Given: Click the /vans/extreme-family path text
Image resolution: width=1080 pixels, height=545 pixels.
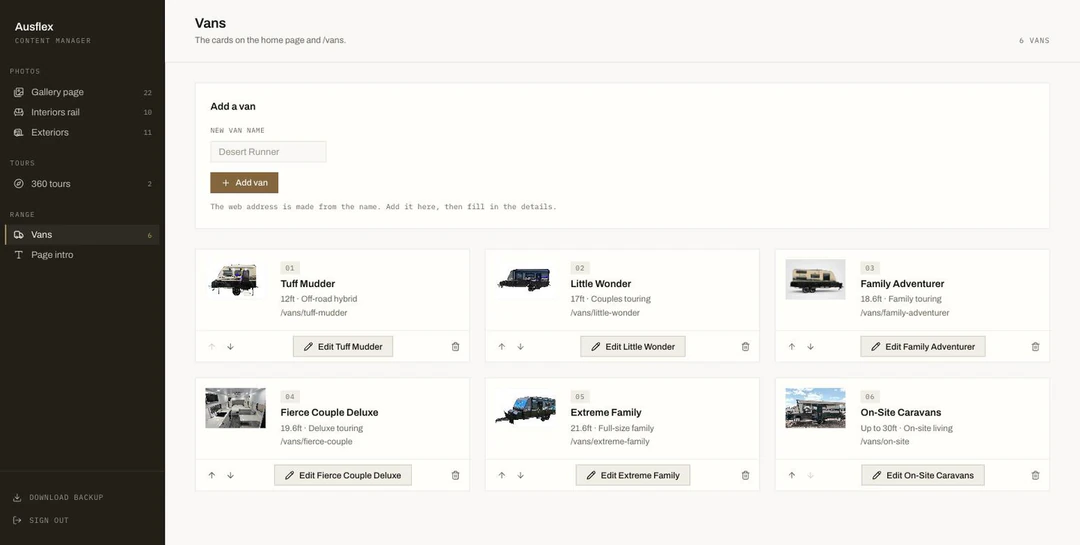Looking at the screenshot, I should [x=610, y=442].
